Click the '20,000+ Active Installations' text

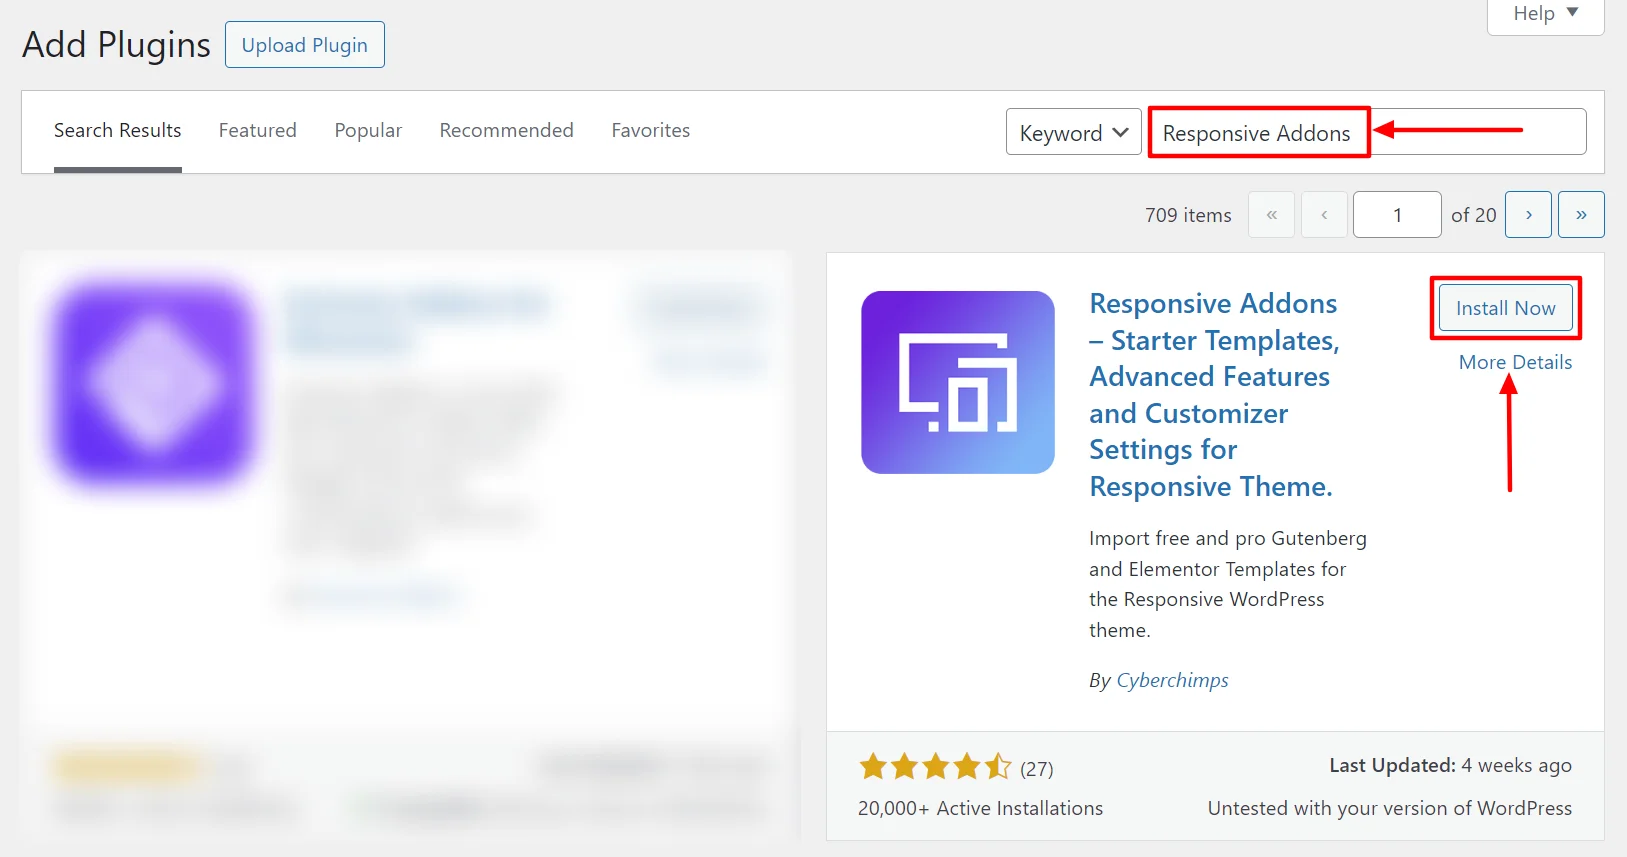980,808
